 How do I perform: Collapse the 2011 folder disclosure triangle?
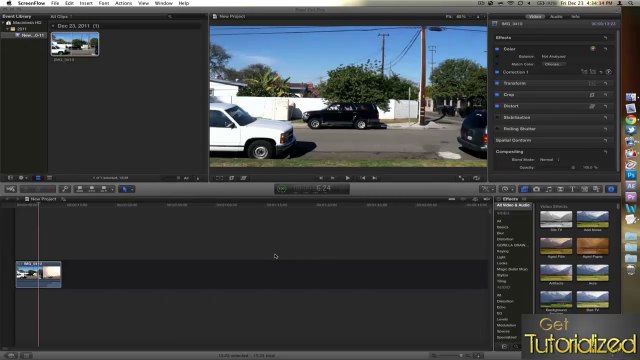(x=7, y=29)
